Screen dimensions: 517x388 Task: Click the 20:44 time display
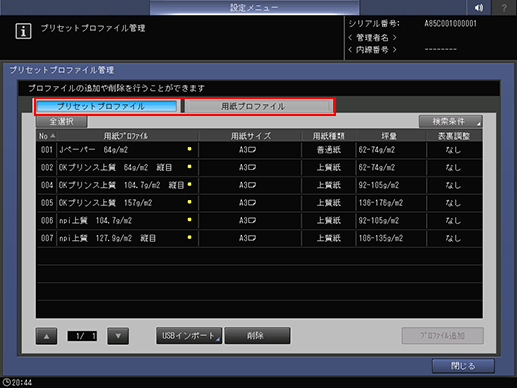pyautogui.click(x=22, y=383)
